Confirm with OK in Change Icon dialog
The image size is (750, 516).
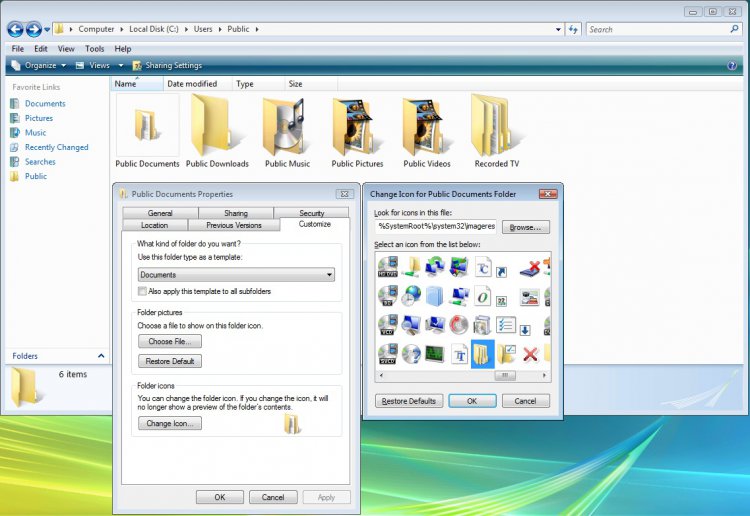(472, 401)
